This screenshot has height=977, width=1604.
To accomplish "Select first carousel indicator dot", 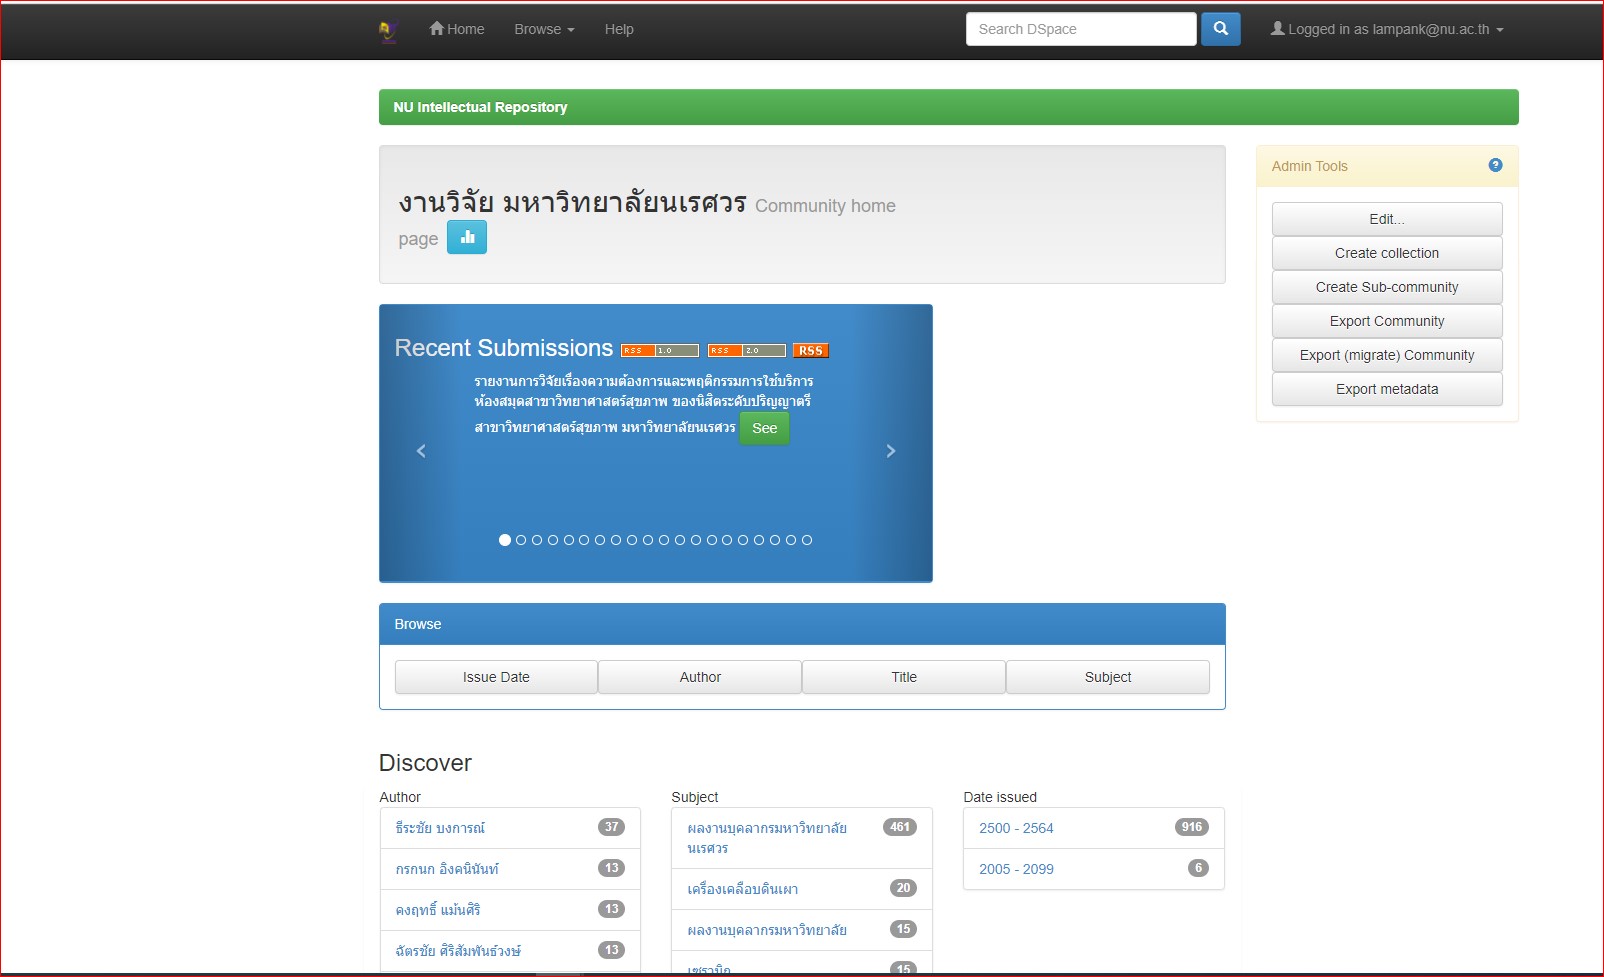I will tap(505, 540).
